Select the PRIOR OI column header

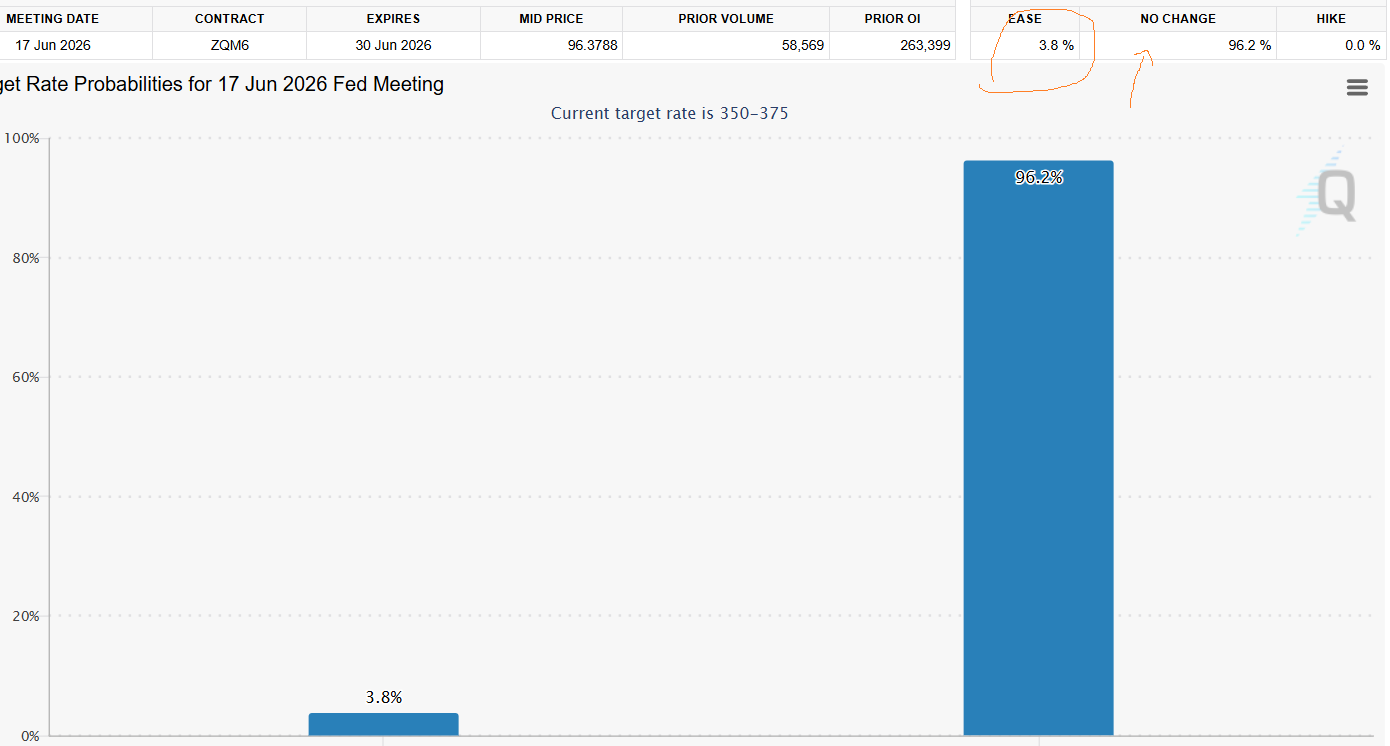click(893, 19)
